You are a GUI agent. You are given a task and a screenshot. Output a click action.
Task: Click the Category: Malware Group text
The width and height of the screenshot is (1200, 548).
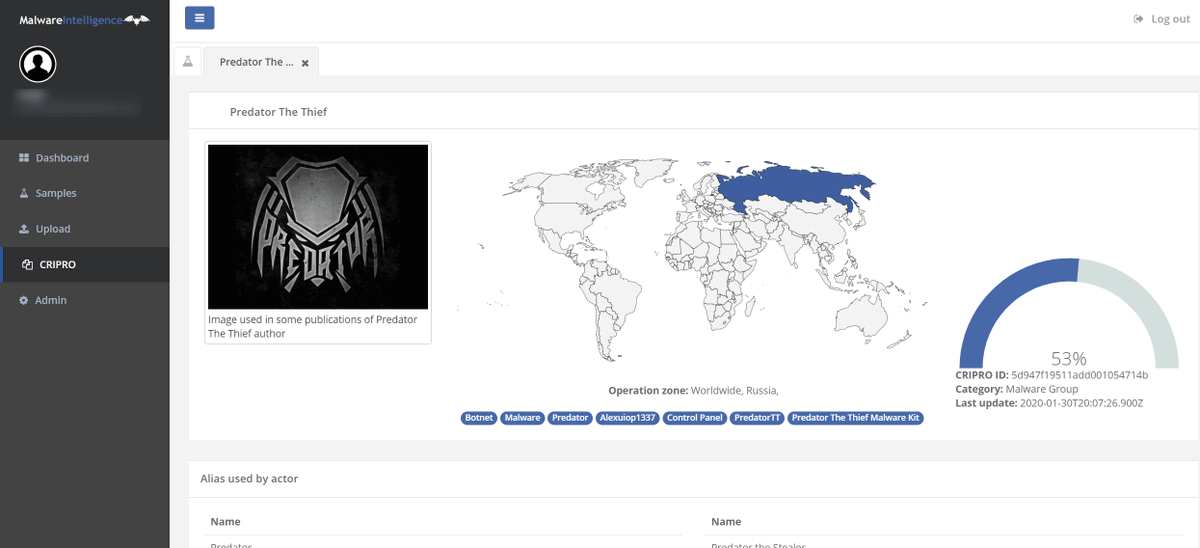pos(1017,389)
